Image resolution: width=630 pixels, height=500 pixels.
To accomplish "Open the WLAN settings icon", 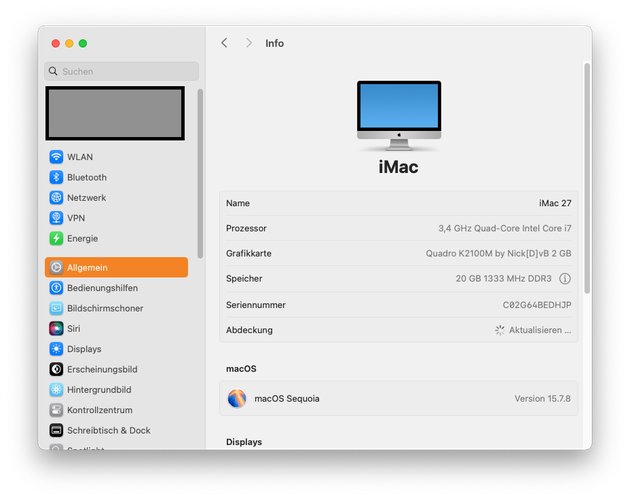I will (x=56, y=157).
